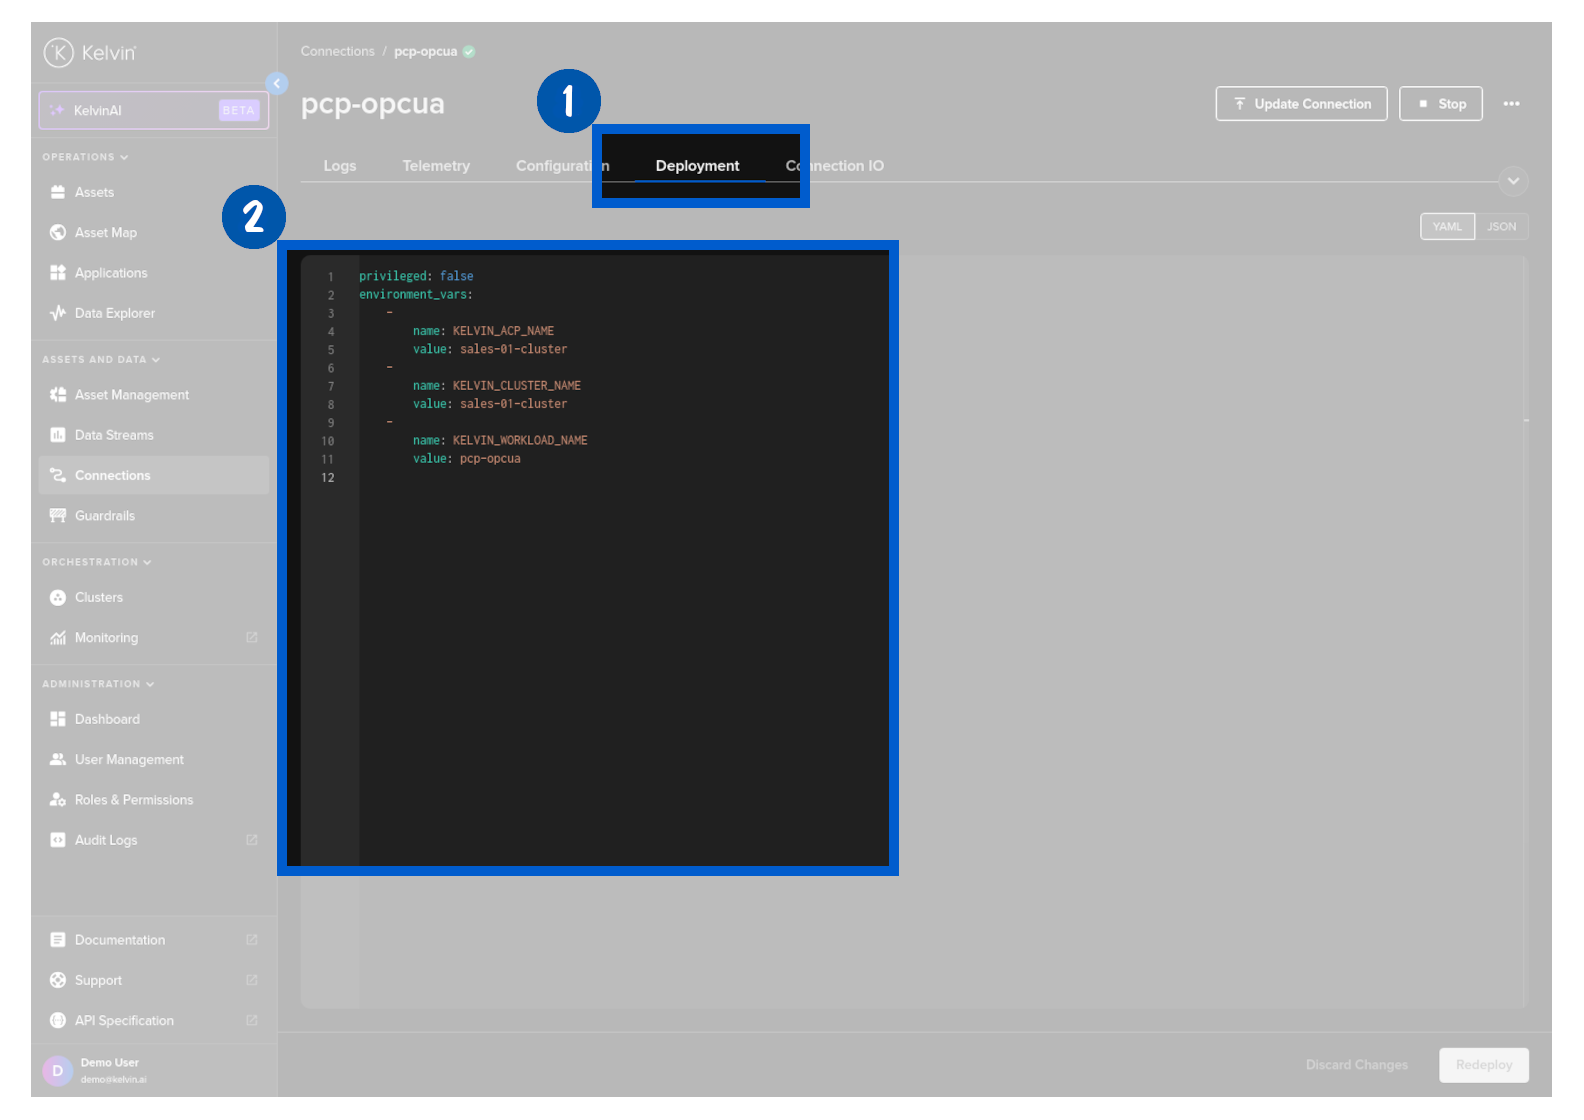Click the Clusters icon in Orchestration
The width and height of the screenshot is (1584, 1120).
point(58,598)
